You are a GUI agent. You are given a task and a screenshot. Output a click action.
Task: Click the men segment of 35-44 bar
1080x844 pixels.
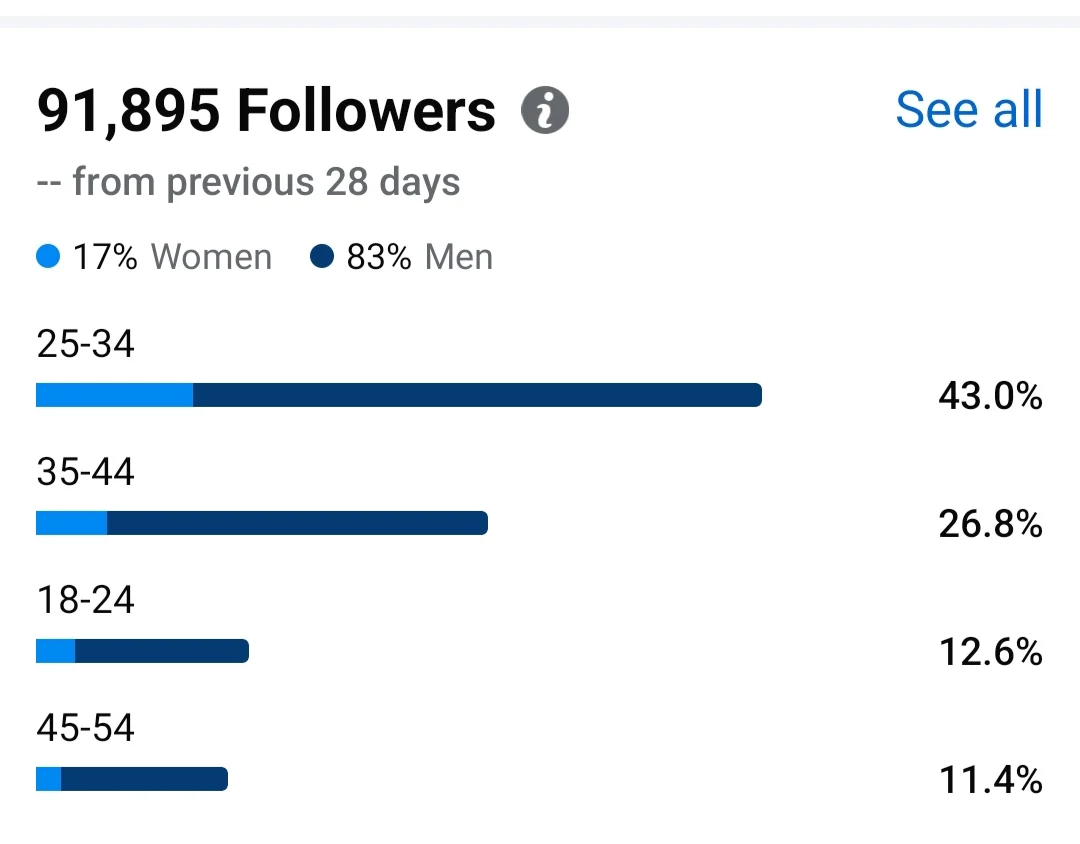298,523
